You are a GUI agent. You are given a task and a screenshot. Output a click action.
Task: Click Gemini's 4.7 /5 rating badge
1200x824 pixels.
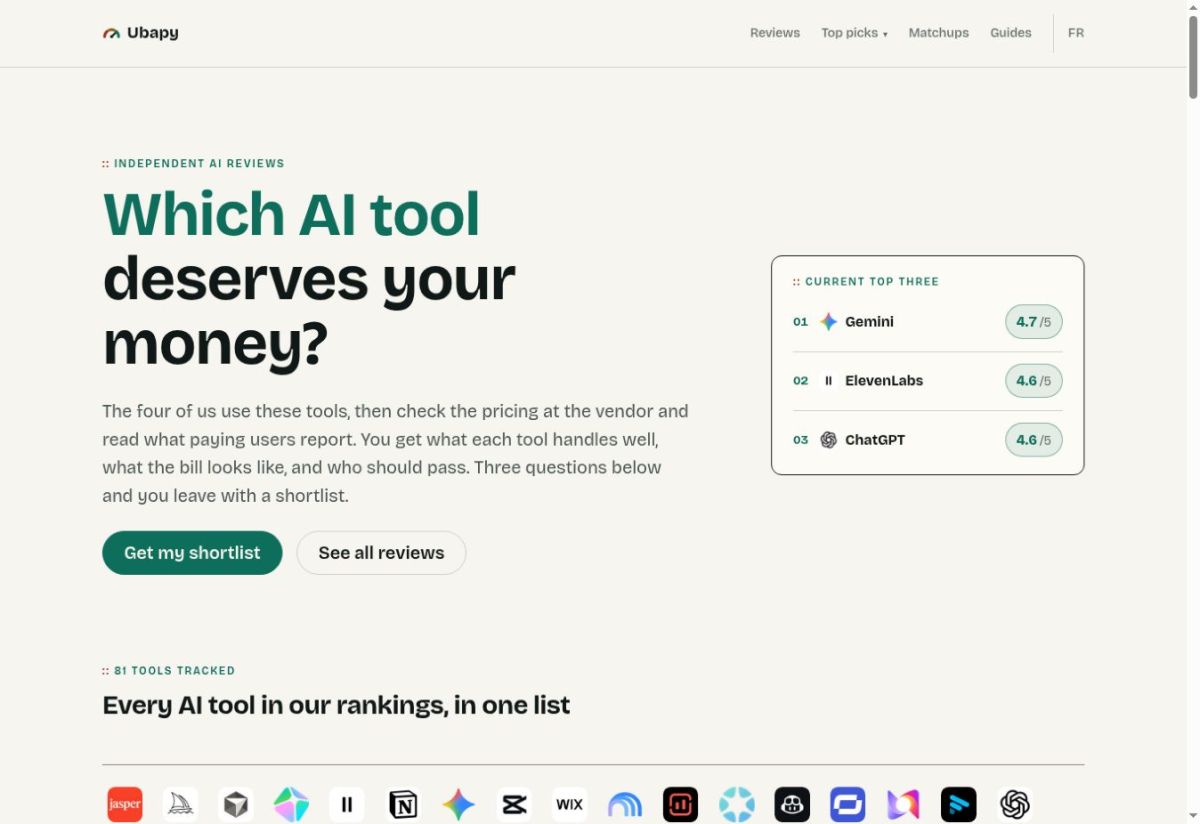[x=1033, y=322]
